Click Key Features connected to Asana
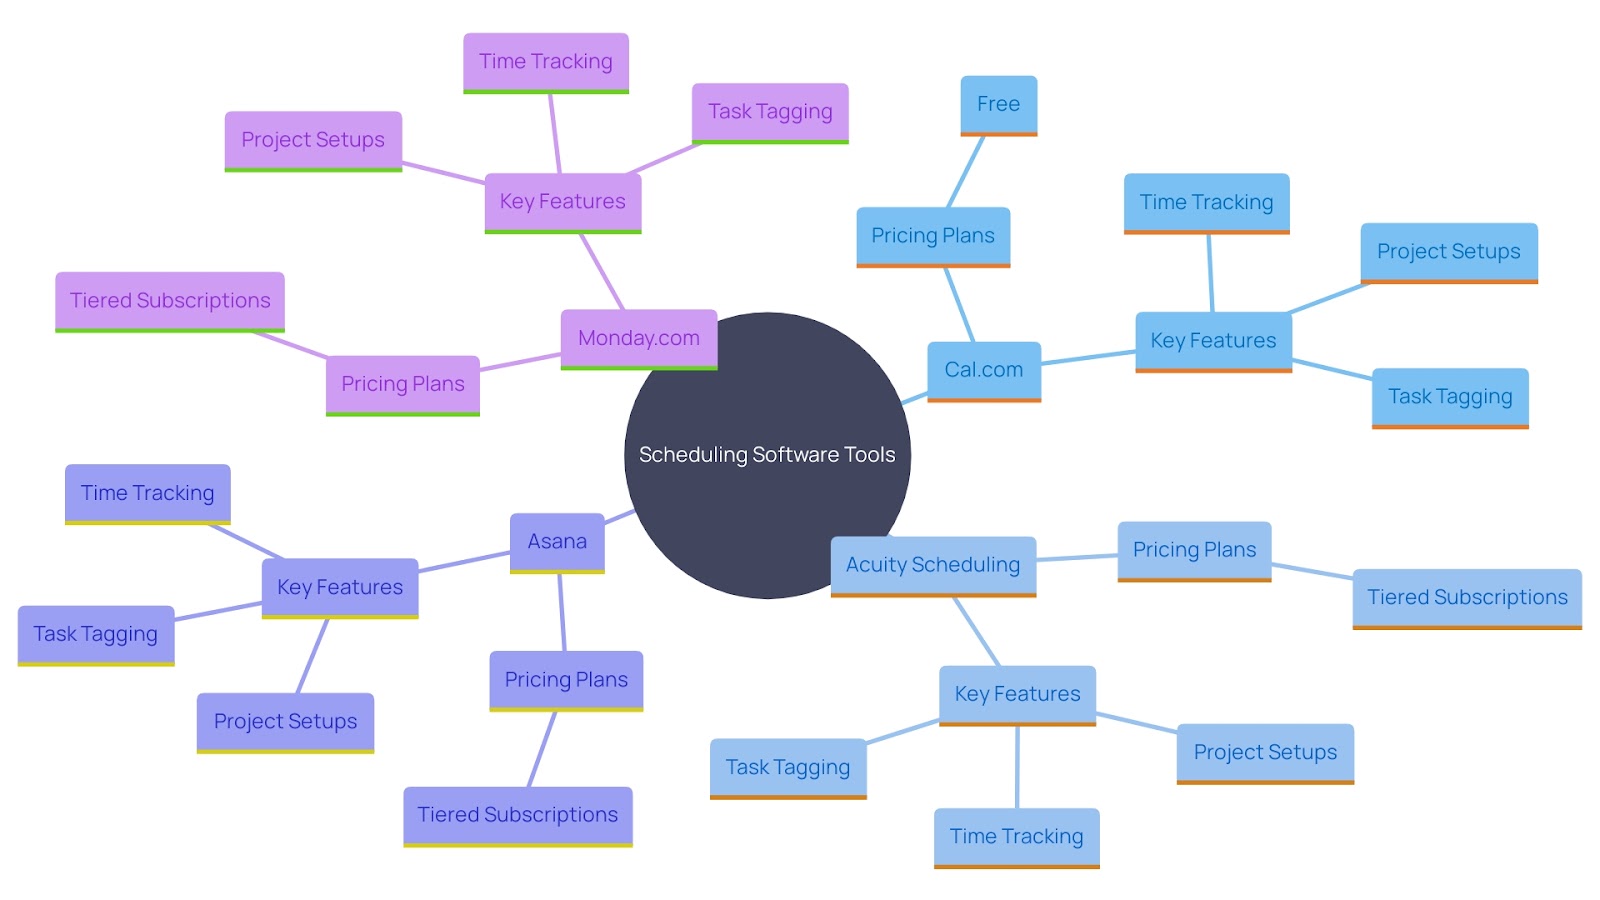 pyautogui.click(x=340, y=588)
